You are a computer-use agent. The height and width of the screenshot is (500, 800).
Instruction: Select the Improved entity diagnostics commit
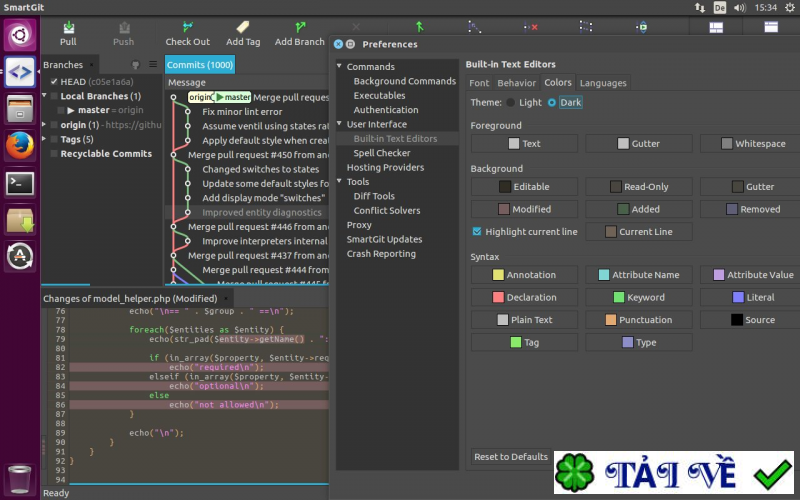261,212
